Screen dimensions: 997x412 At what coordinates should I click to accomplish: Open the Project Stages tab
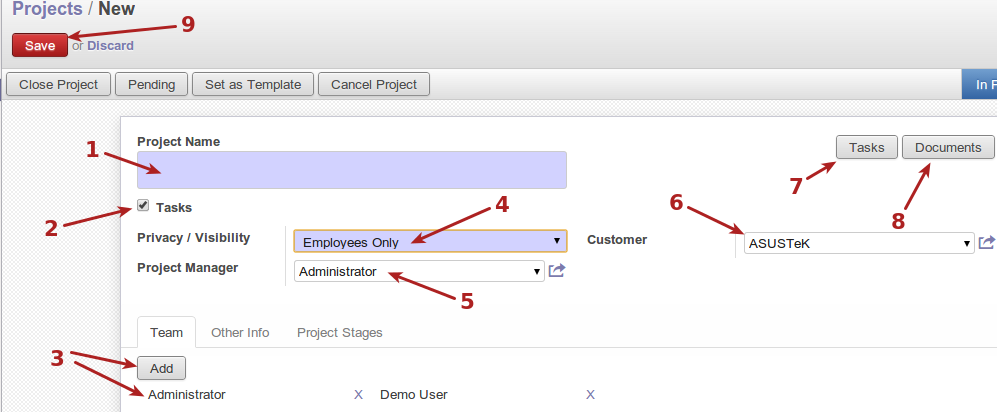(x=339, y=332)
